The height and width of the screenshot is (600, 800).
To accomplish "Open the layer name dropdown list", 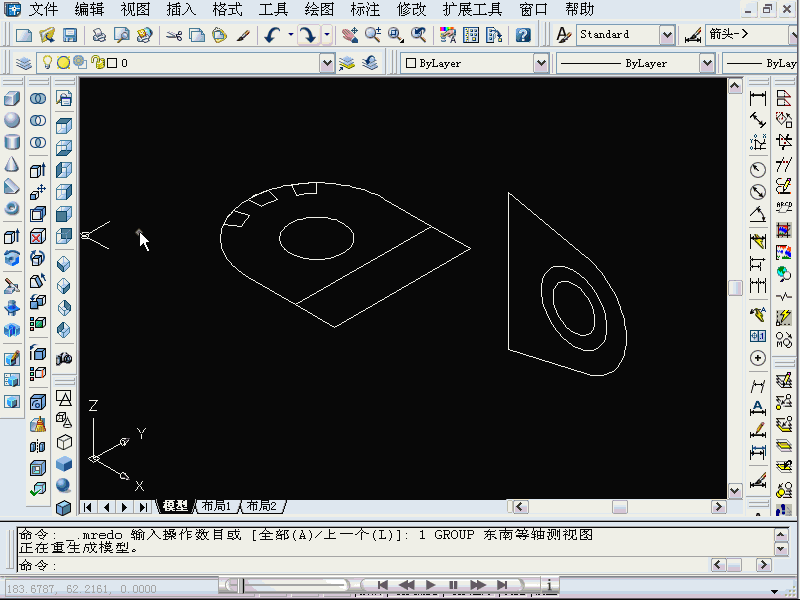I will tap(327, 63).
